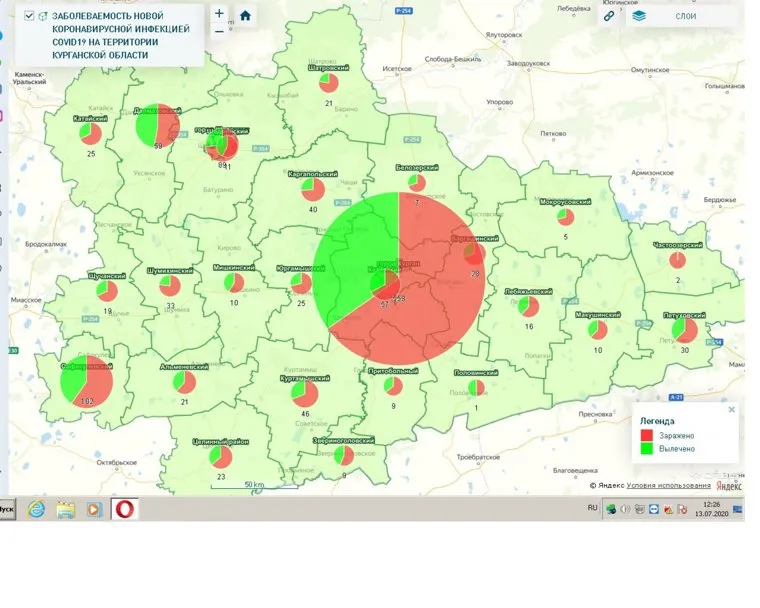Click the stacked layers icon

(x=639, y=16)
